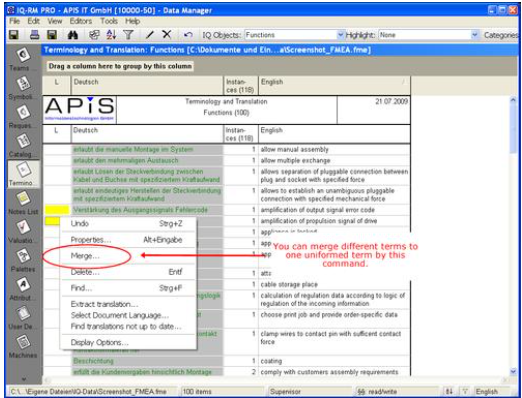Open the Notes List sidebar icon
Image resolution: width=522 pixels, height=398 pixels.
(23, 199)
